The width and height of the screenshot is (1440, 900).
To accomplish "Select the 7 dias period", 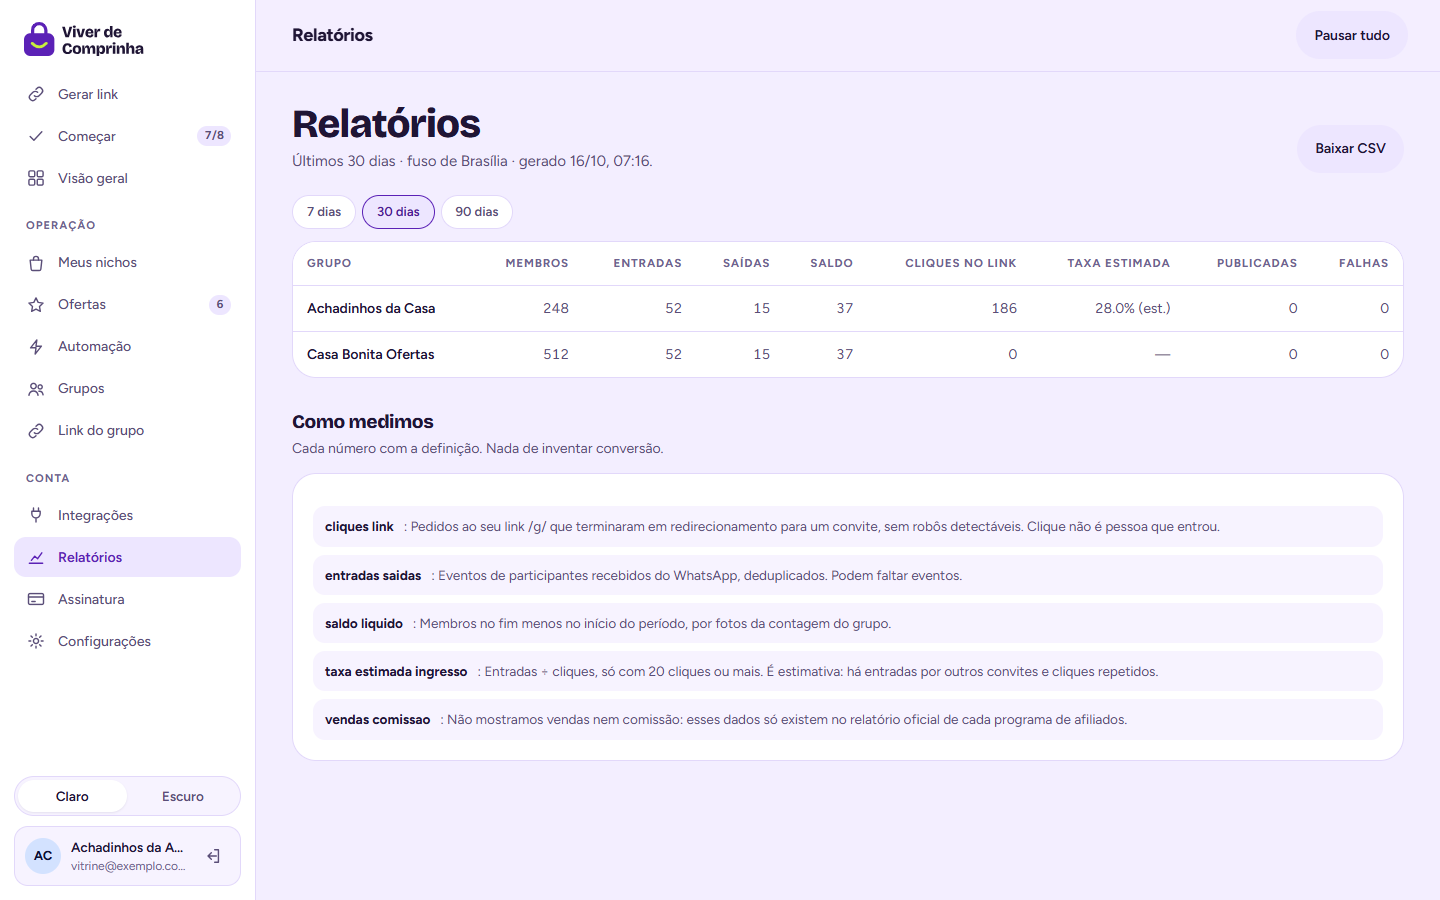I will 324,212.
